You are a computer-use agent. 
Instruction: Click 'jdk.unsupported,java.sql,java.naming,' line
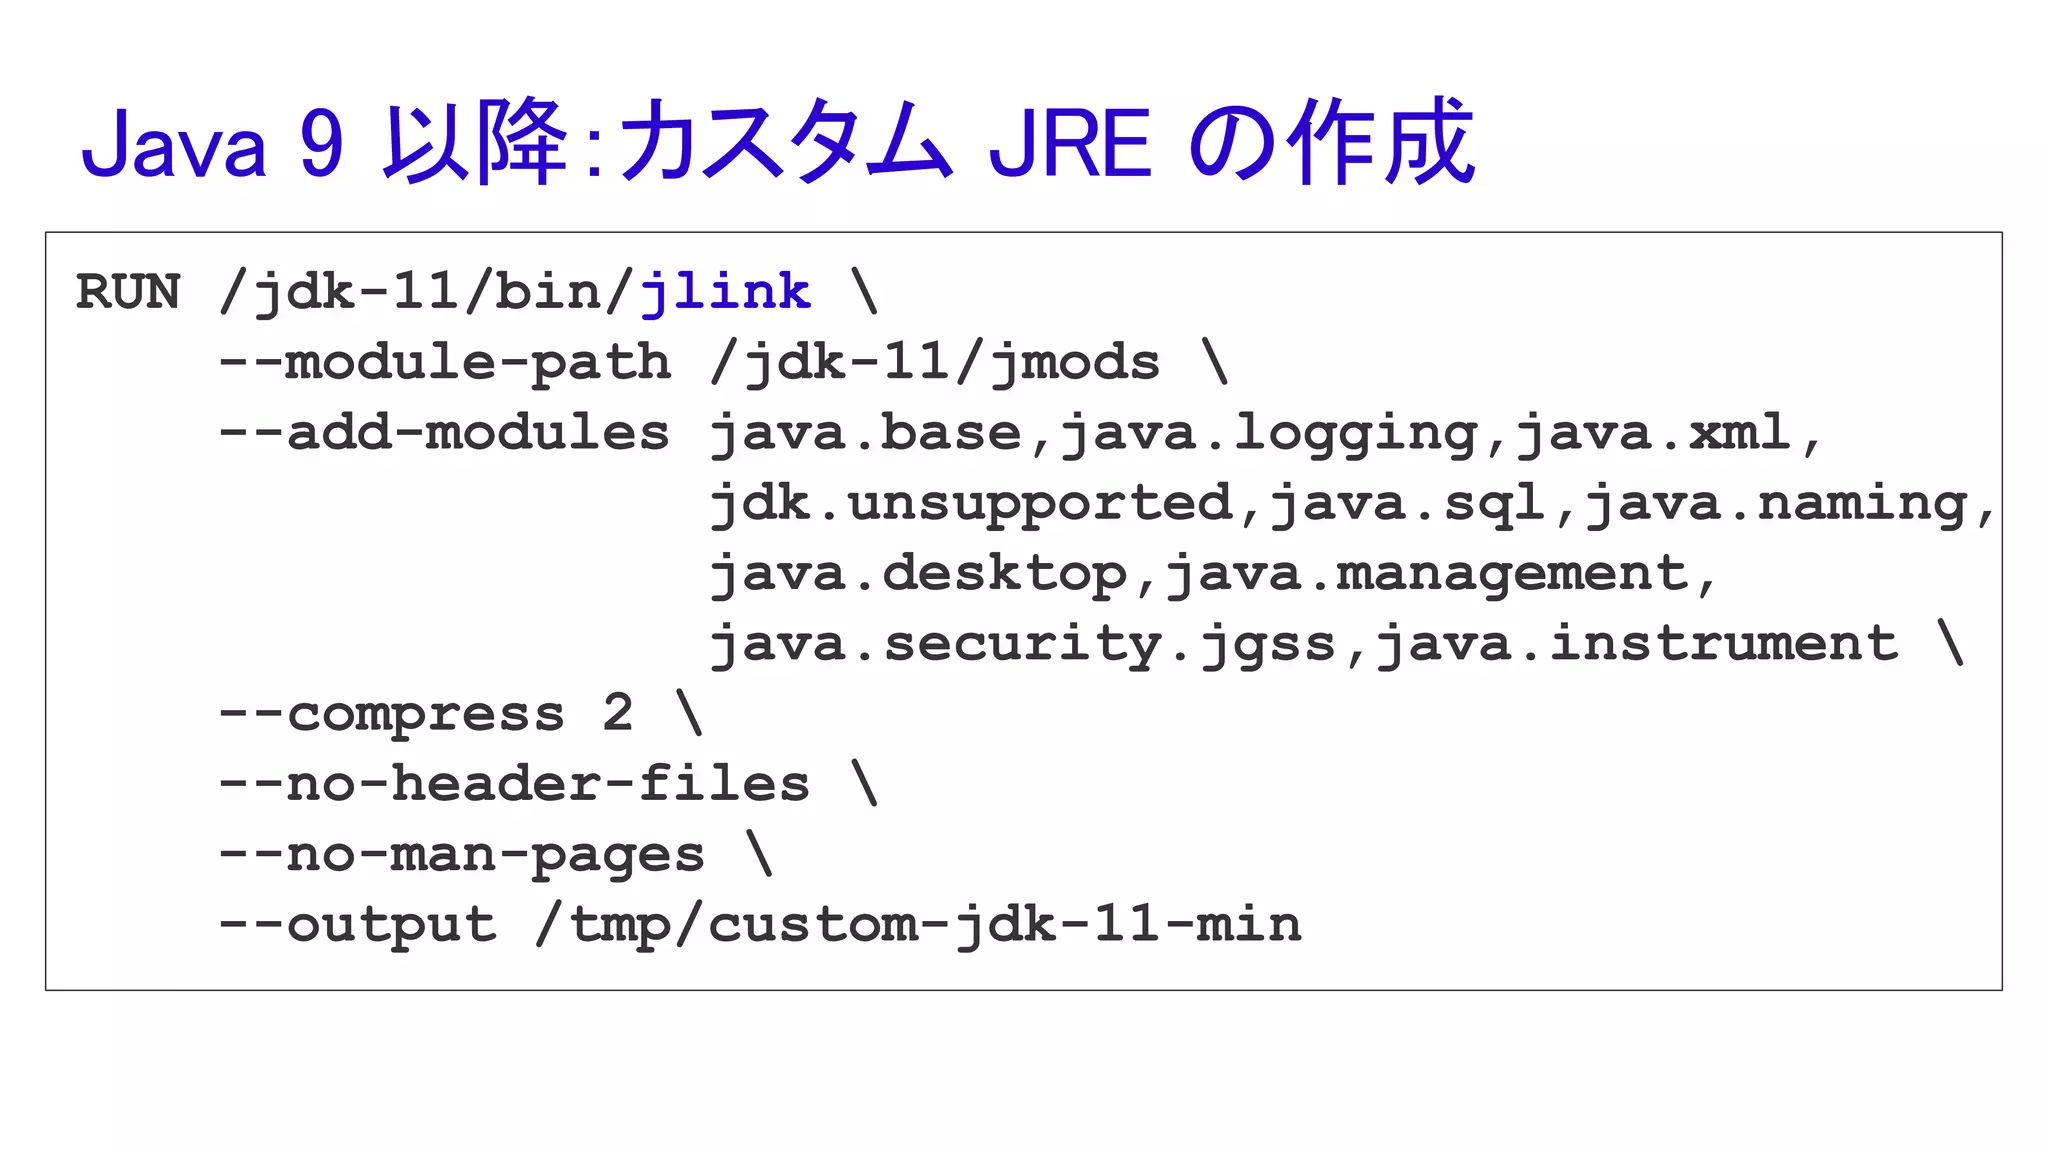coord(1353,505)
